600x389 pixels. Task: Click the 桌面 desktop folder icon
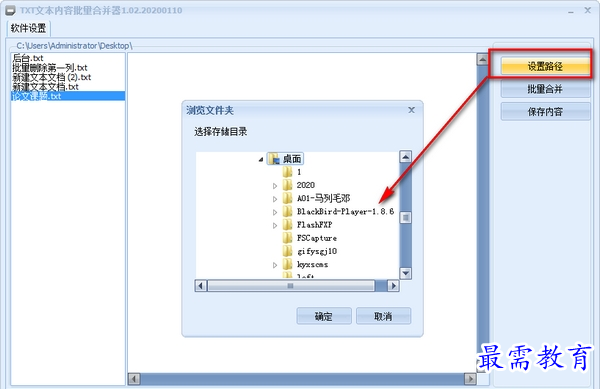pyautogui.click(x=274, y=159)
